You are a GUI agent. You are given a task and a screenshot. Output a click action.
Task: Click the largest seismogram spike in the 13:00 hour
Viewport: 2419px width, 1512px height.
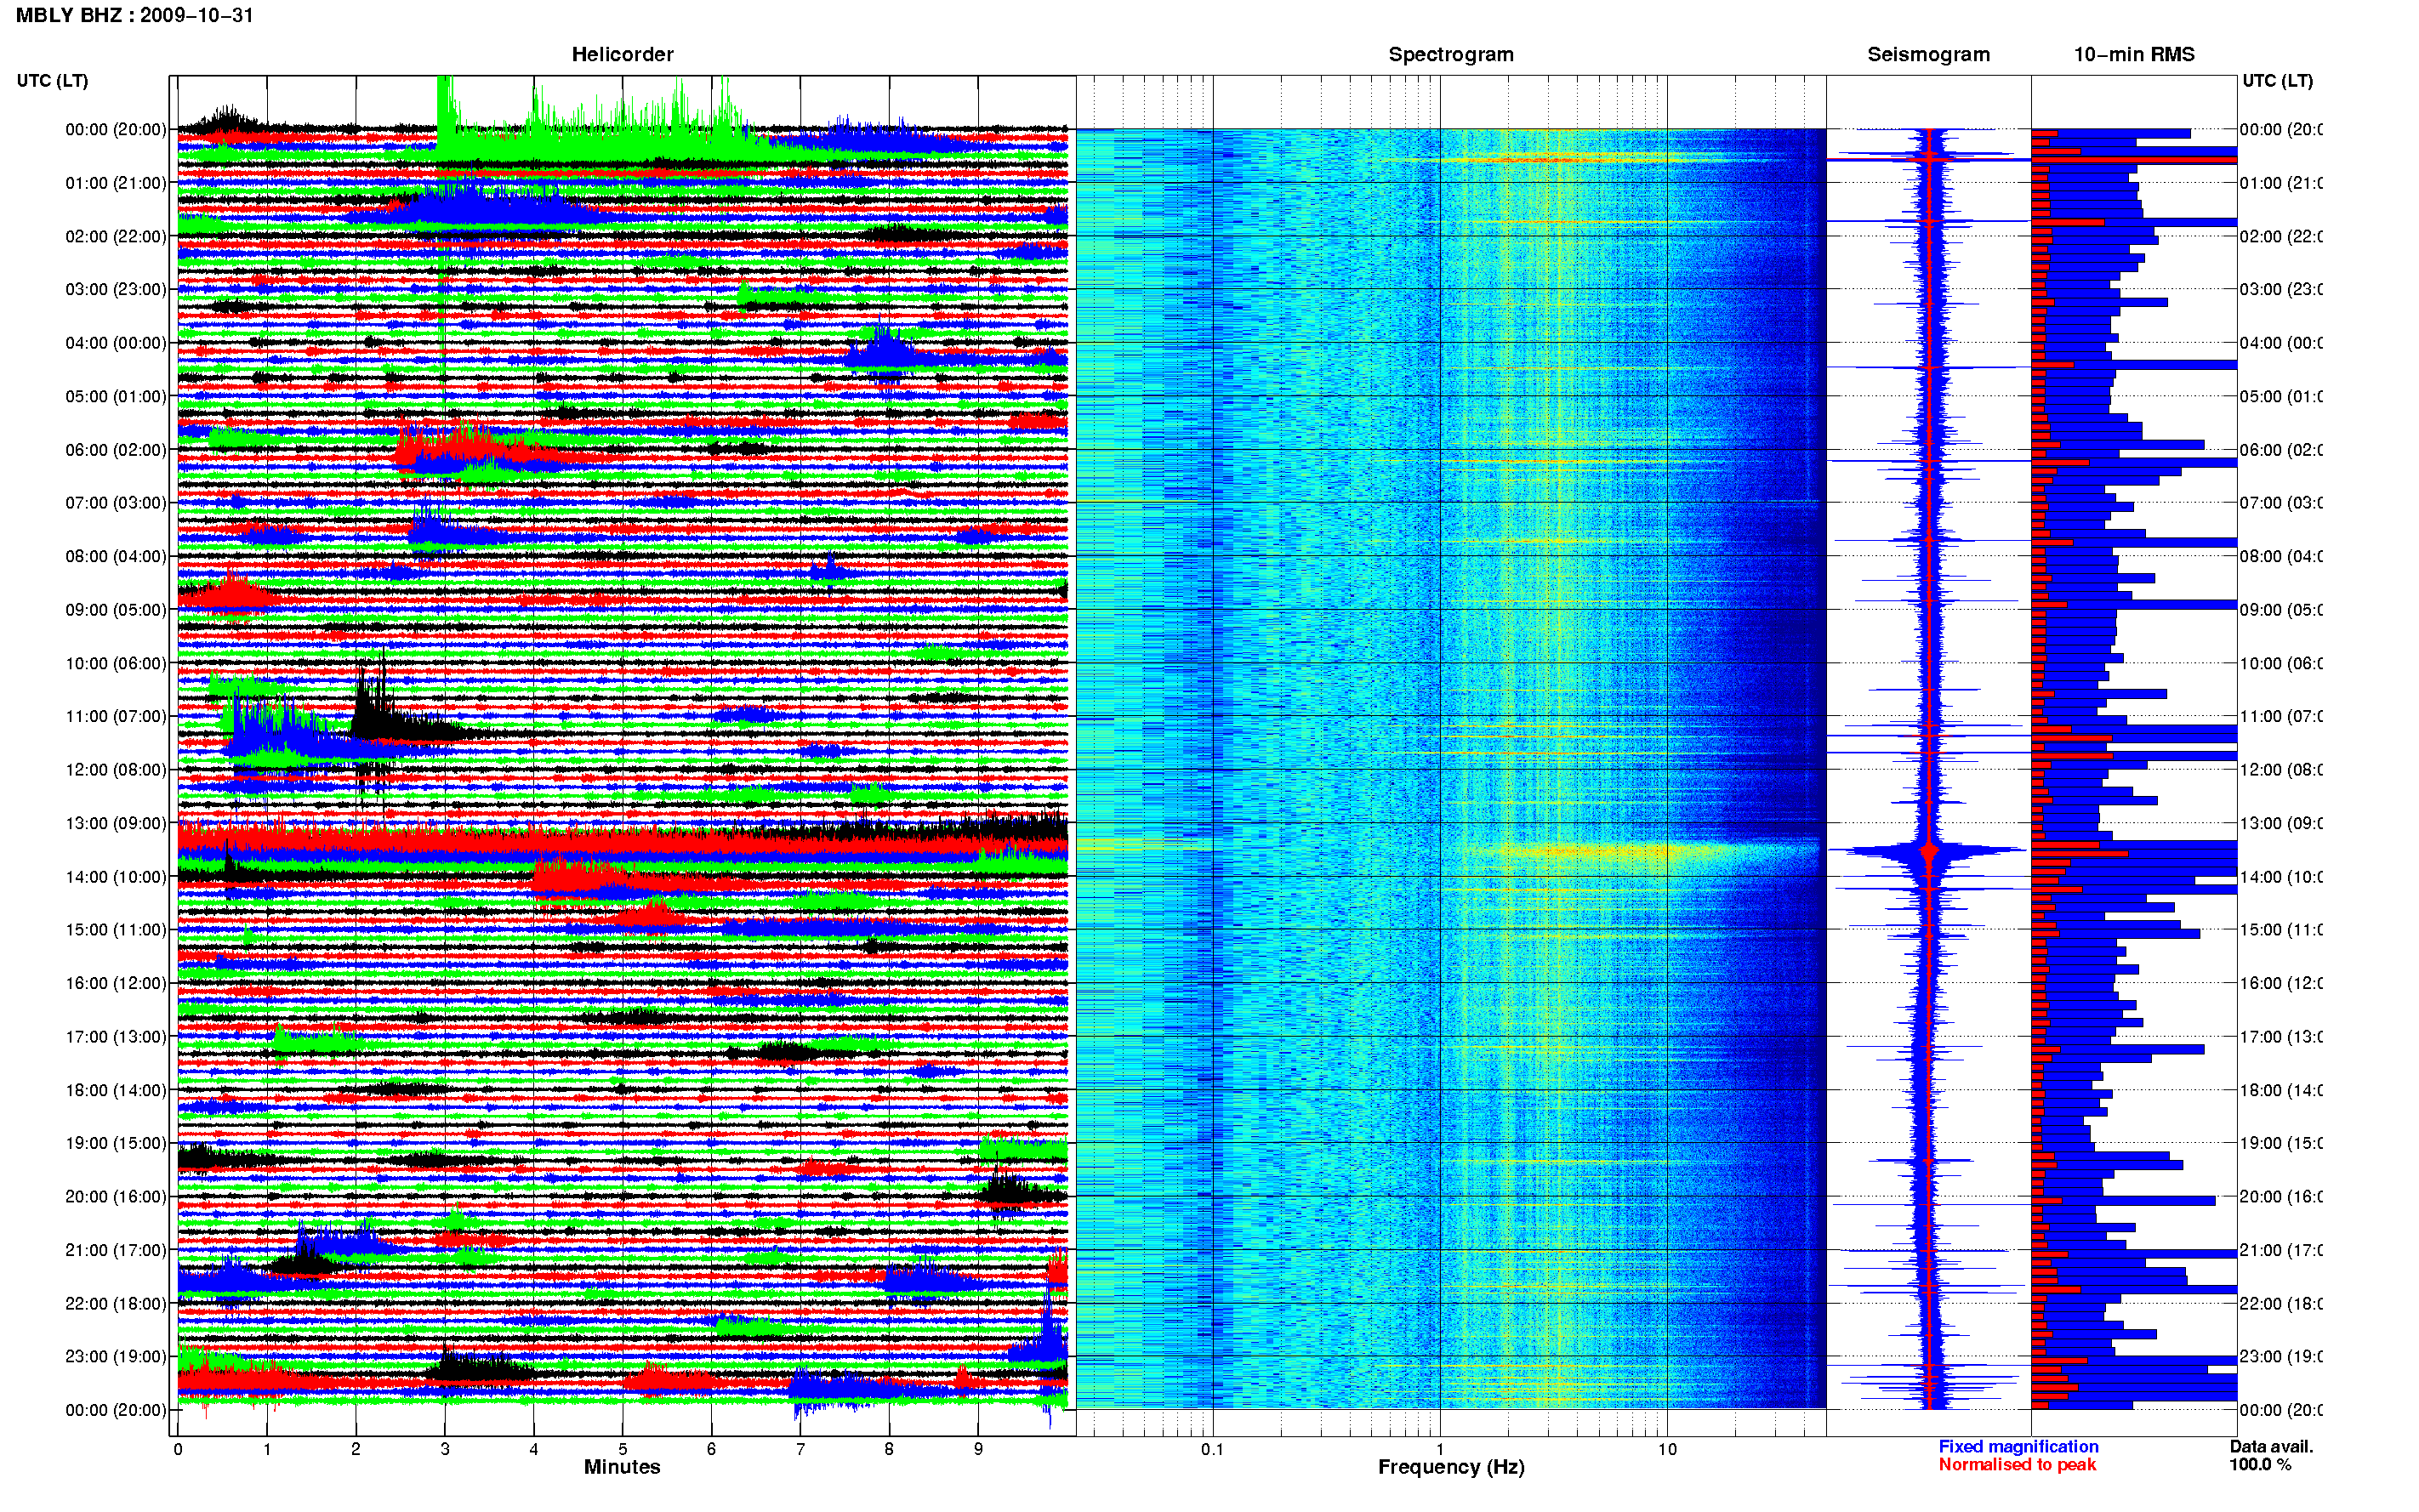1929,852
